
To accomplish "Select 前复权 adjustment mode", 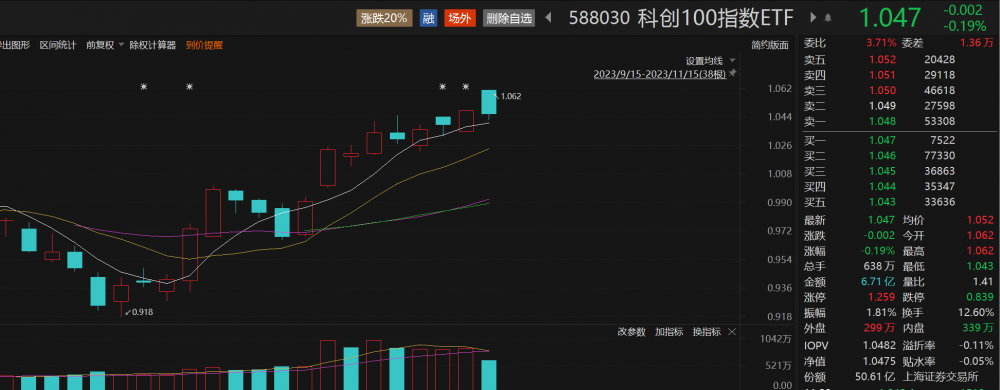I will [100, 45].
